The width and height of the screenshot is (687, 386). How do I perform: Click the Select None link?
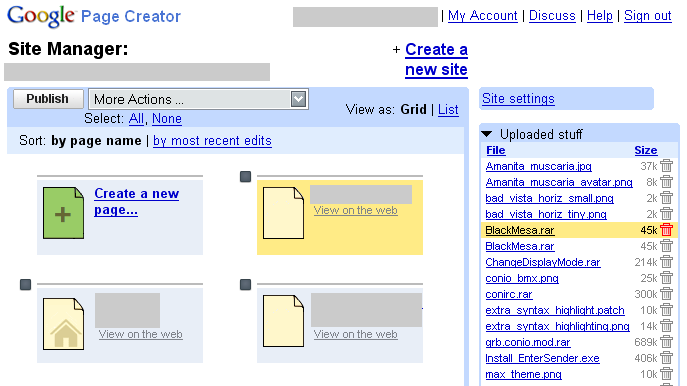pyautogui.click(x=167, y=119)
